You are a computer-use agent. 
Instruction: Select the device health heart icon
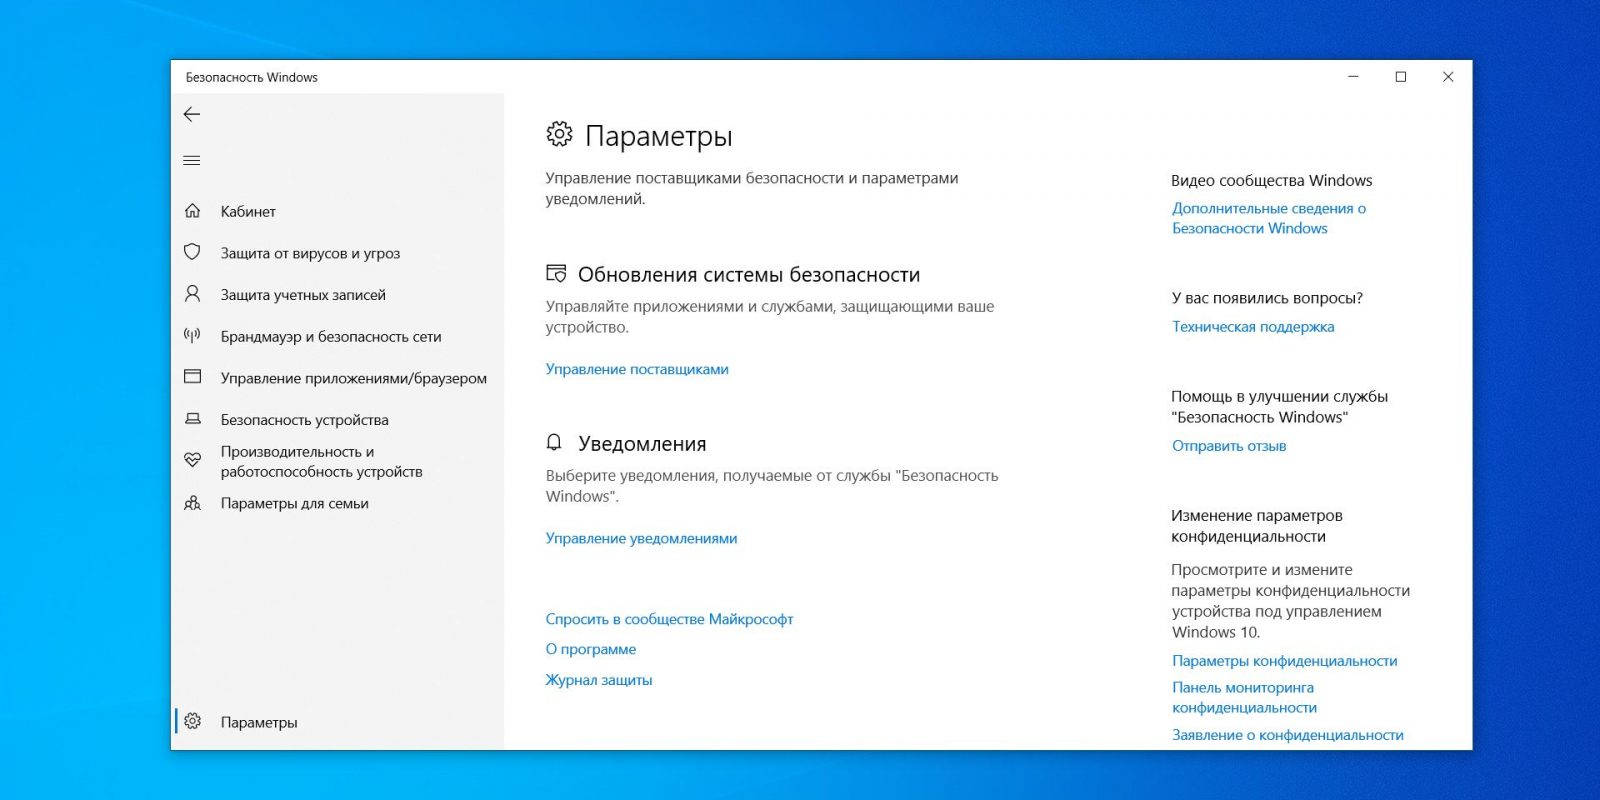pos(193,460)
